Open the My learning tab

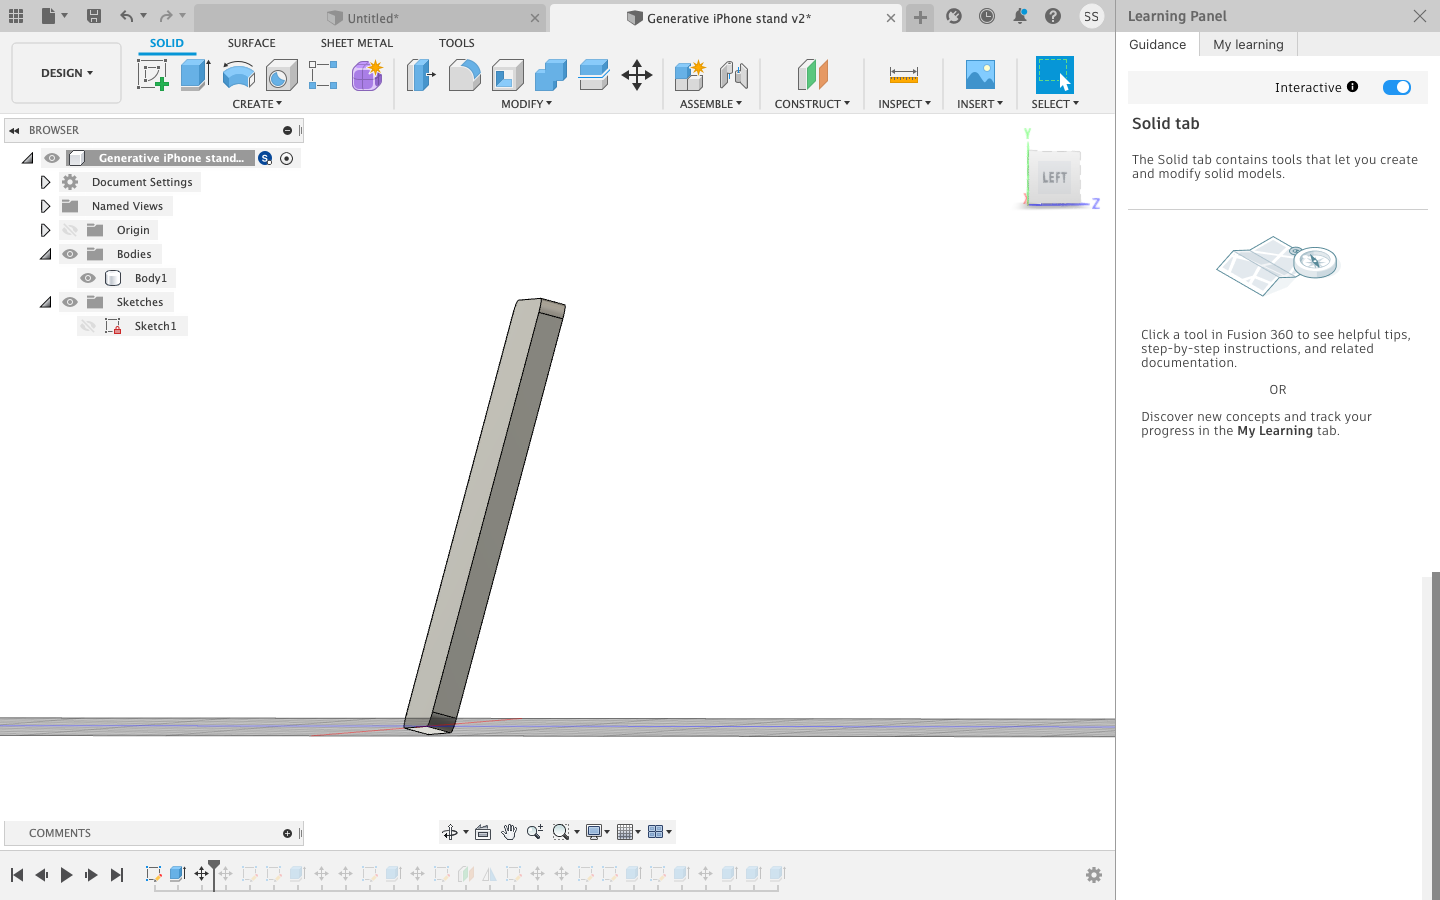(x=1247, y=44)
